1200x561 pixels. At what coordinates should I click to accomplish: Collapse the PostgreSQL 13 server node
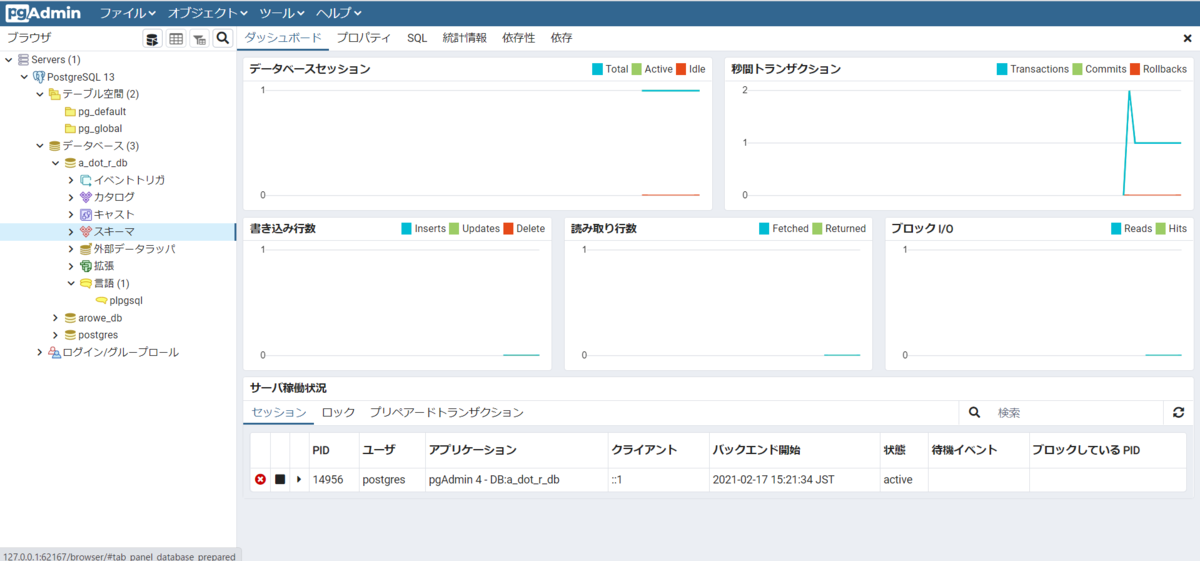coord(25,77)
